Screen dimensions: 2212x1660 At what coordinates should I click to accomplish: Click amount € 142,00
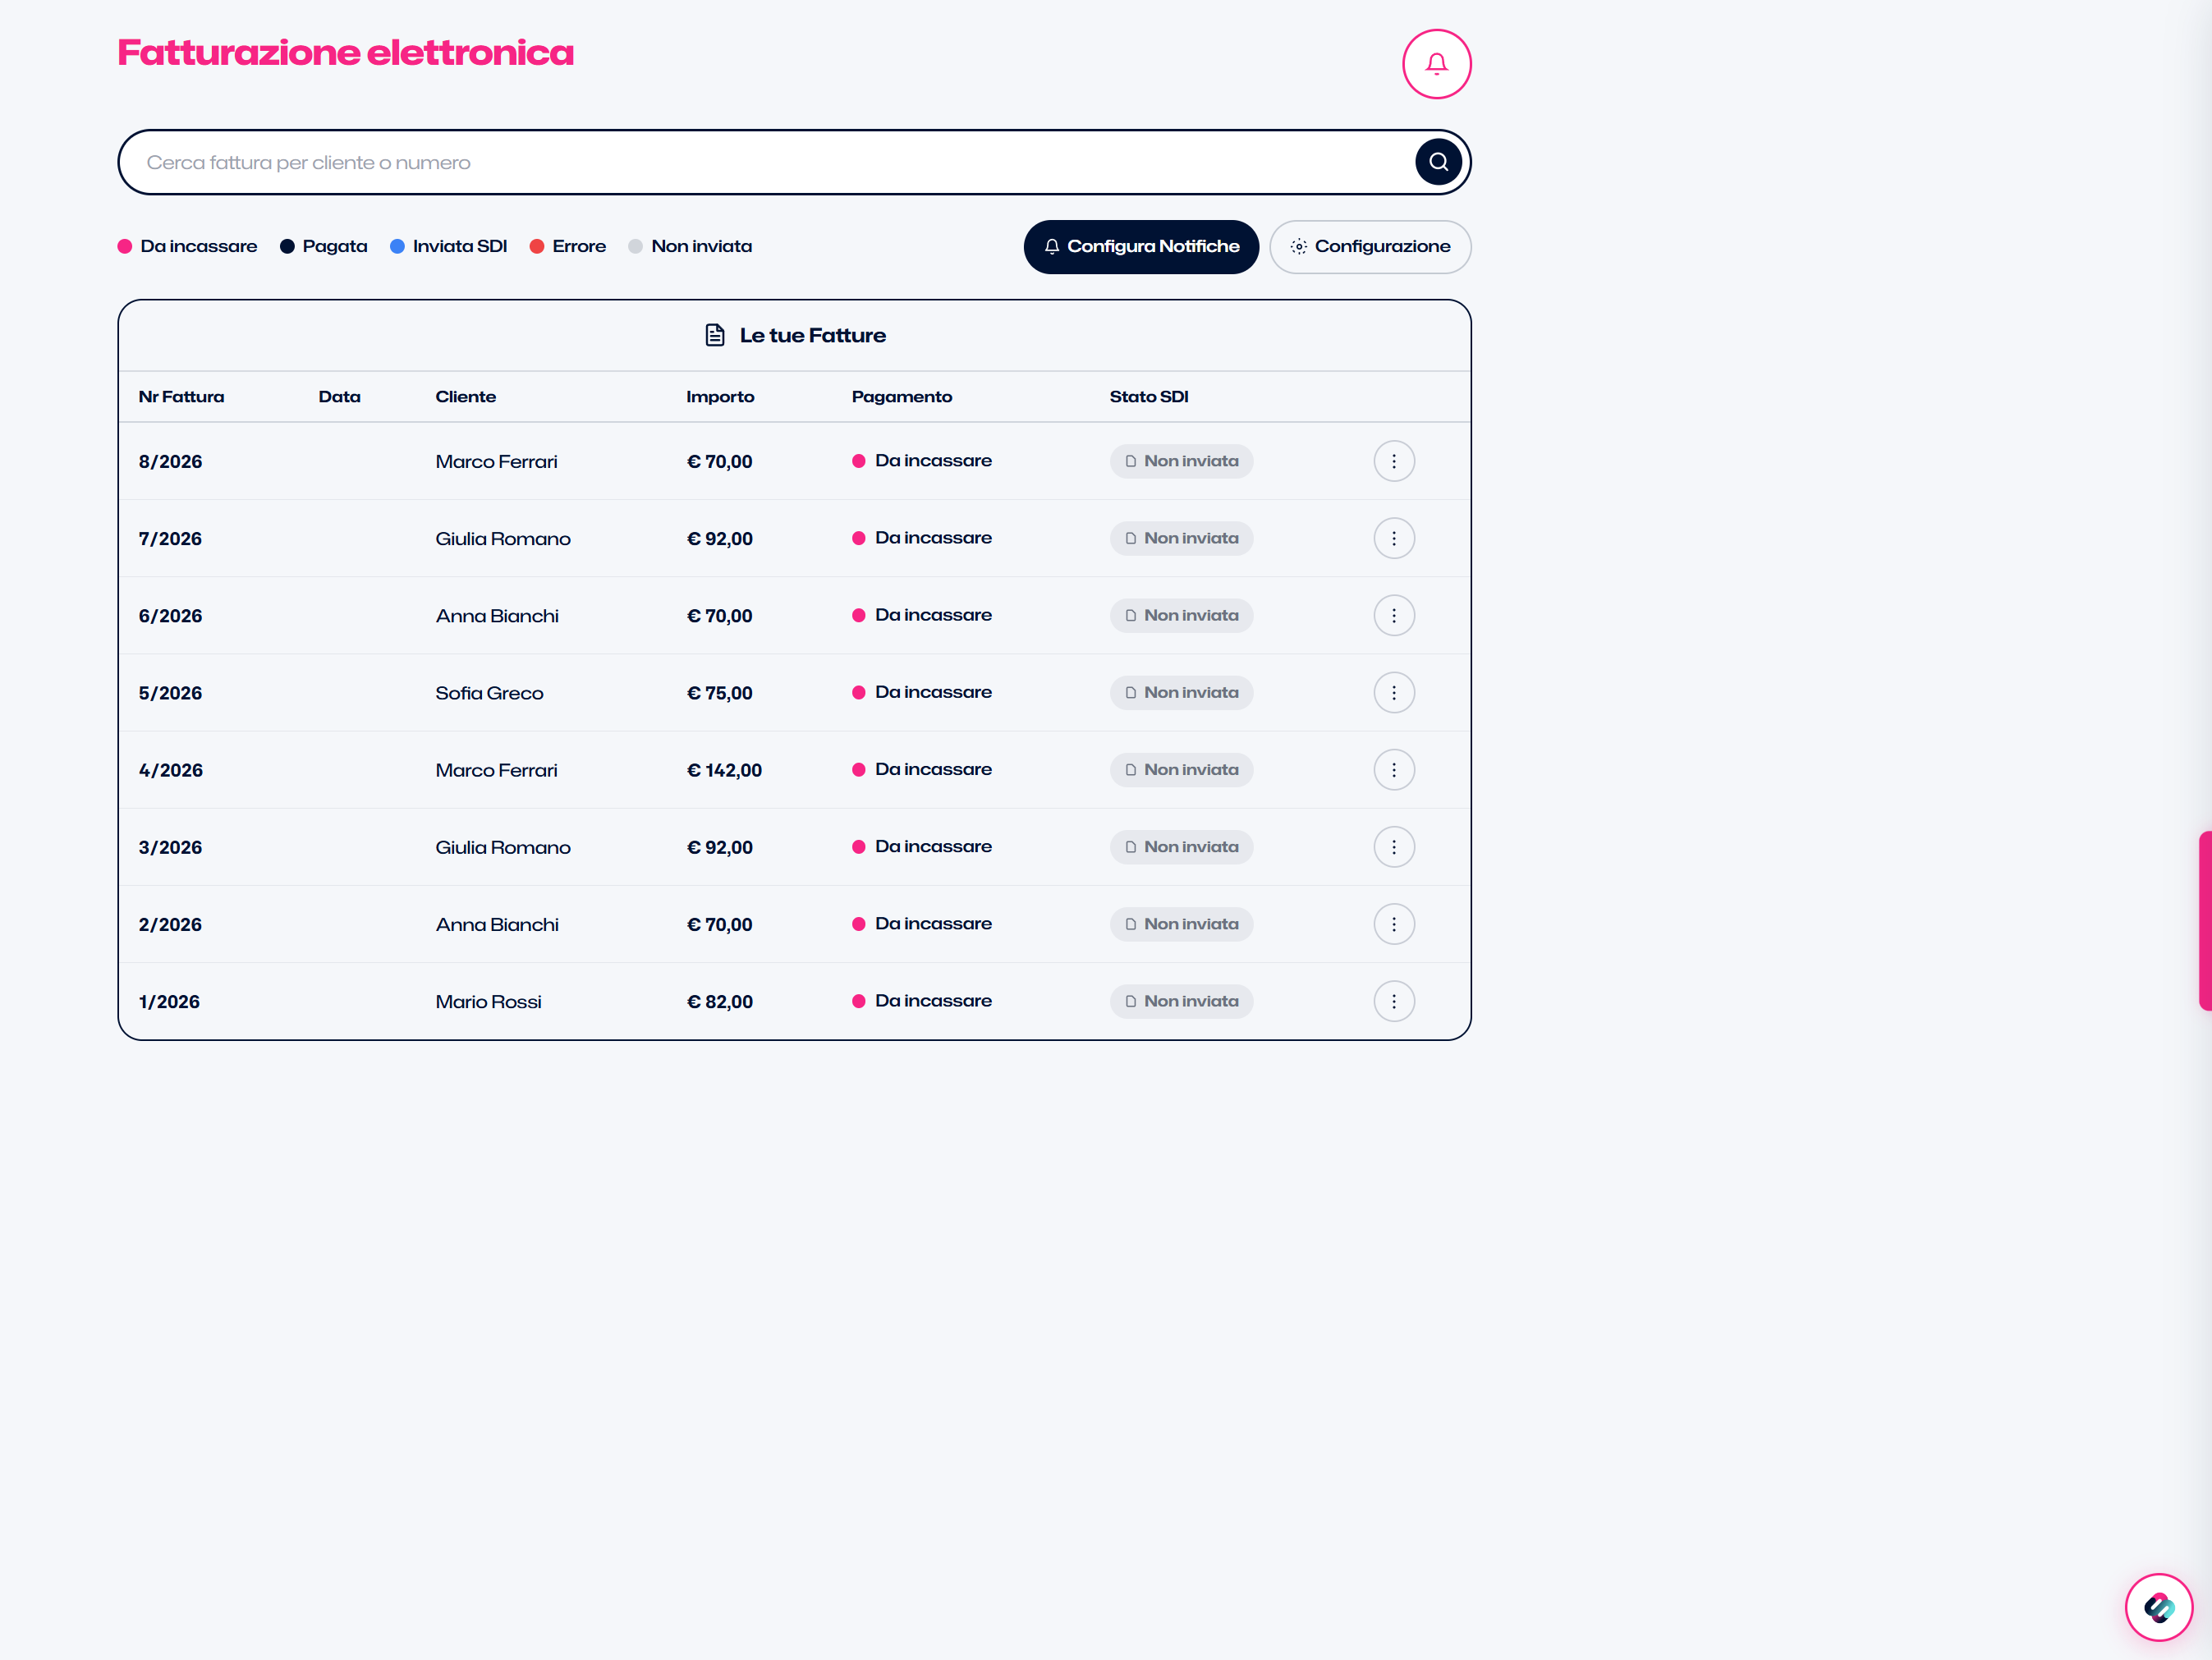pyautogui.click(x=724, y=770)
